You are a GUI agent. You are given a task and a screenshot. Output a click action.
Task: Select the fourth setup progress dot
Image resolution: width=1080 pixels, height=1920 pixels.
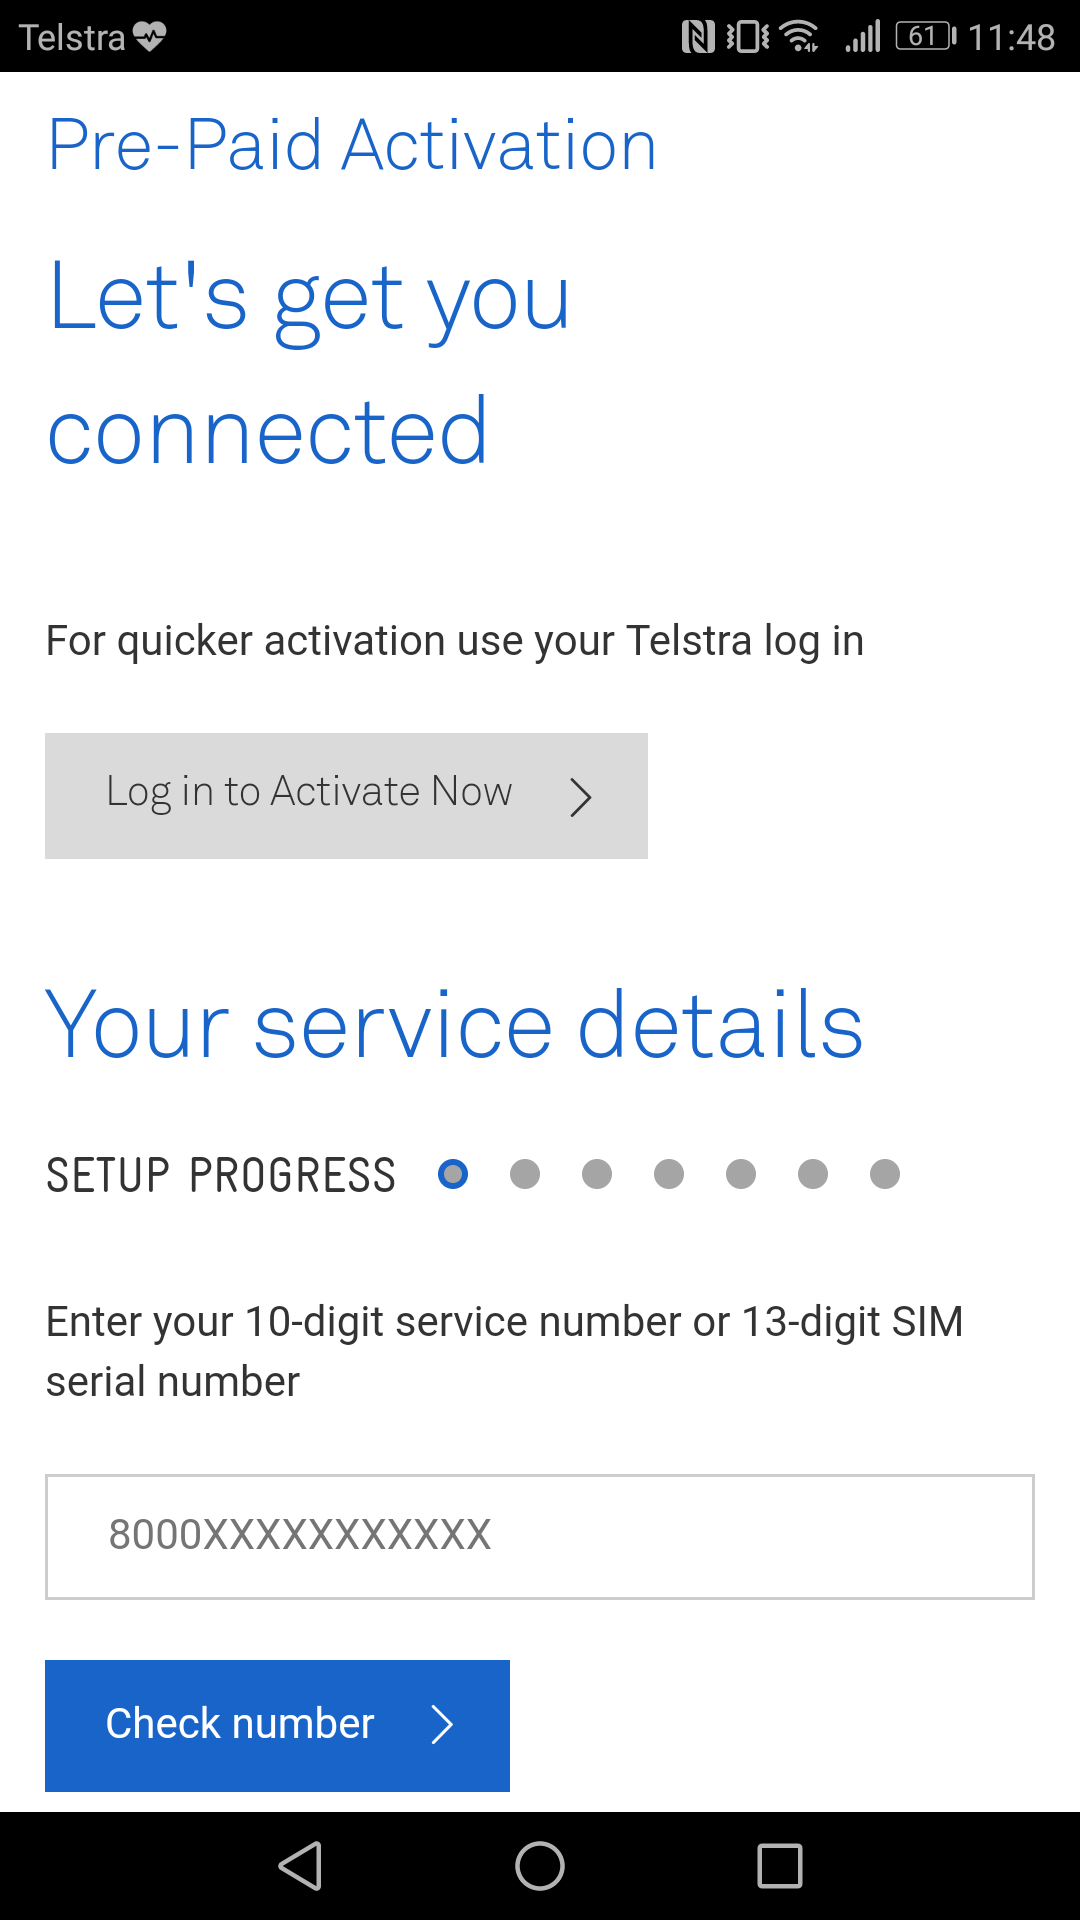(x=669, y=1174)
